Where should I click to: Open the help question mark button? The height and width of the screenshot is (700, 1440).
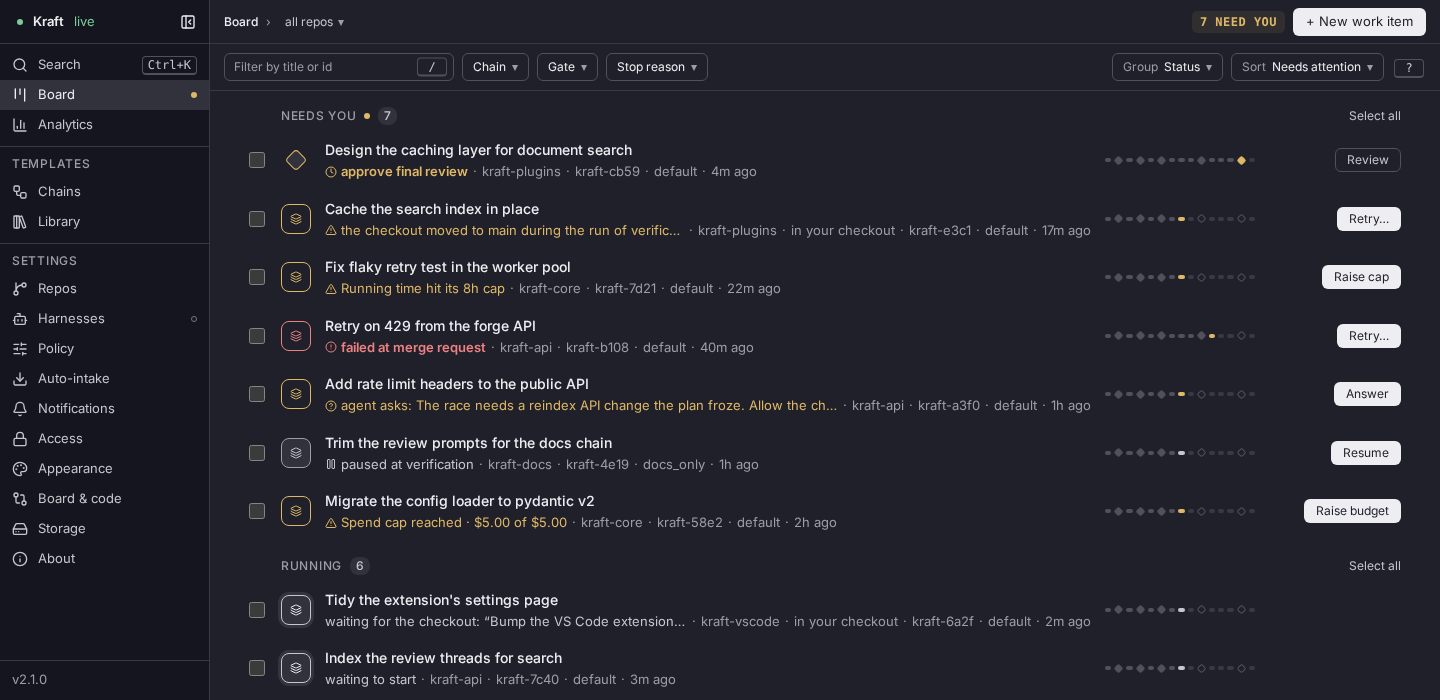click(x=1409, y=67)
